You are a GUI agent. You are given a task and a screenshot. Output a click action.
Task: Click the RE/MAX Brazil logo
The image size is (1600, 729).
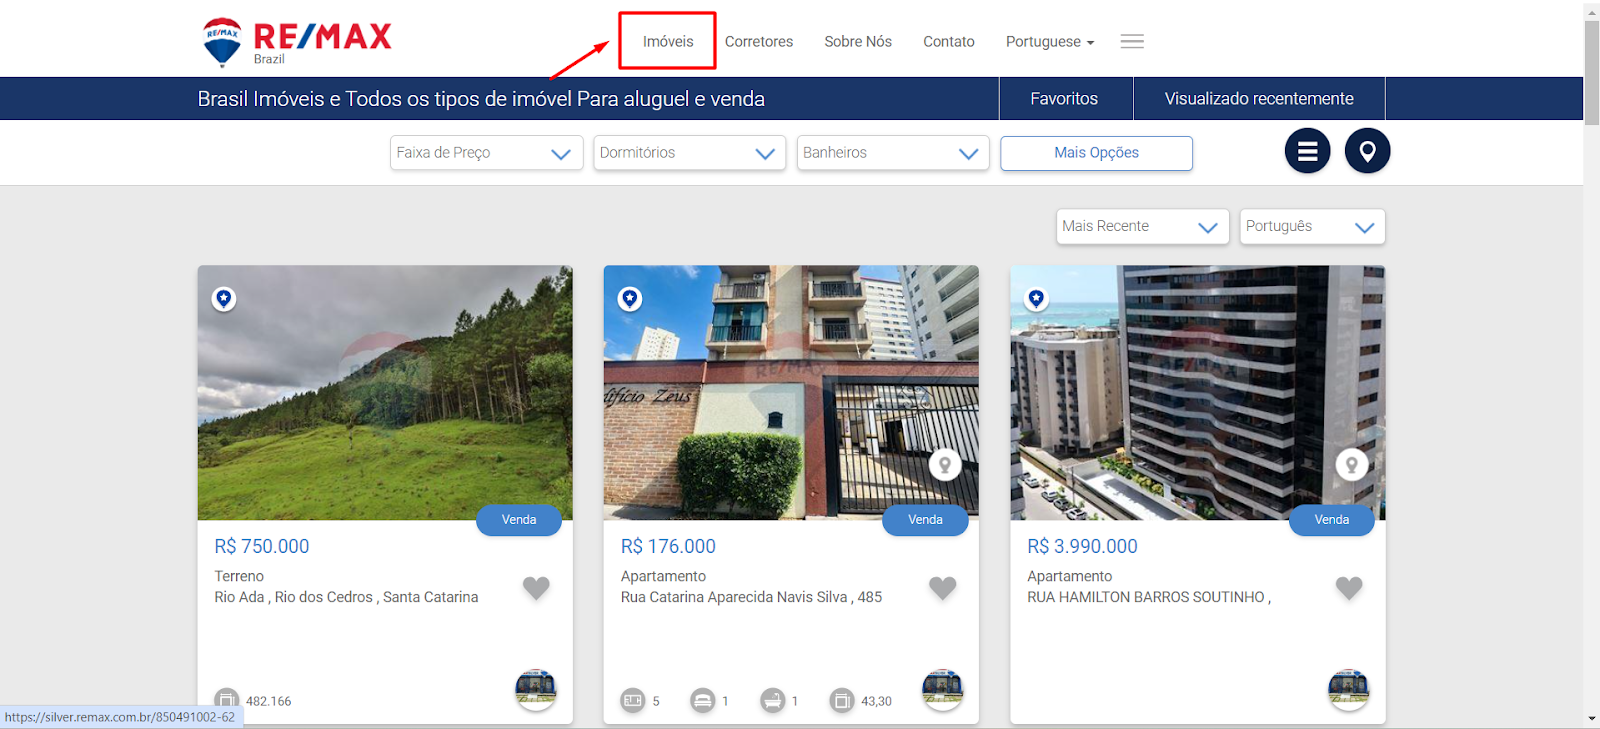[x=296, y=42]
